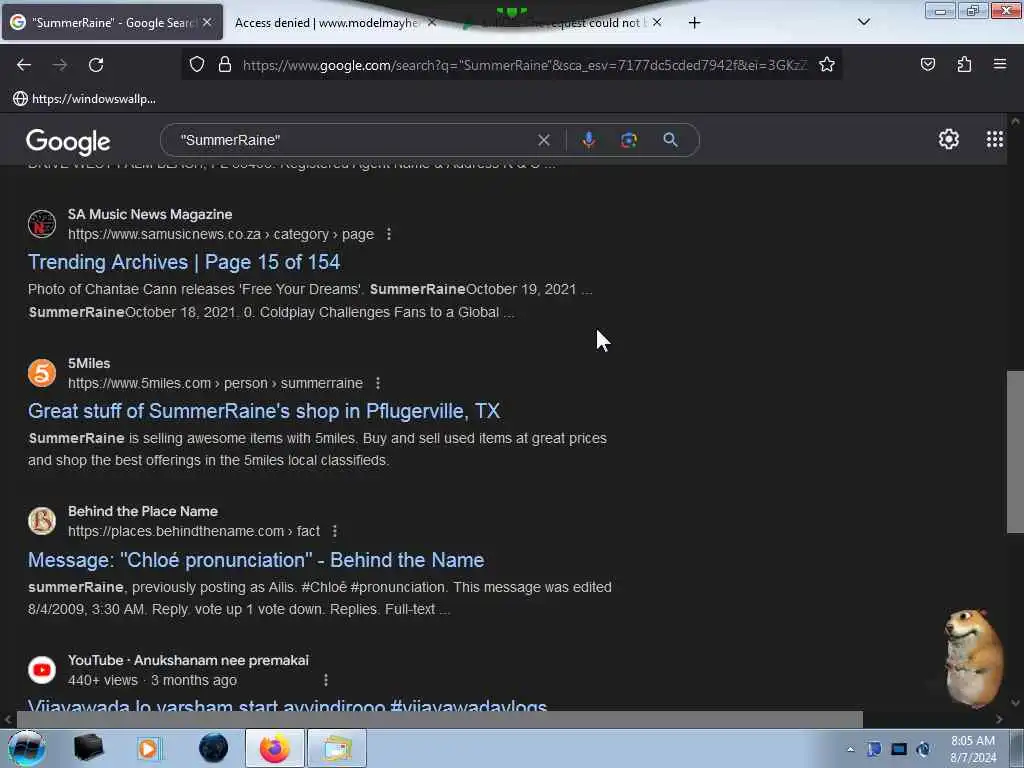View site security via the padlock icon
The height and width of the screenshot is (768, 1024).
[x=225, y=65]
